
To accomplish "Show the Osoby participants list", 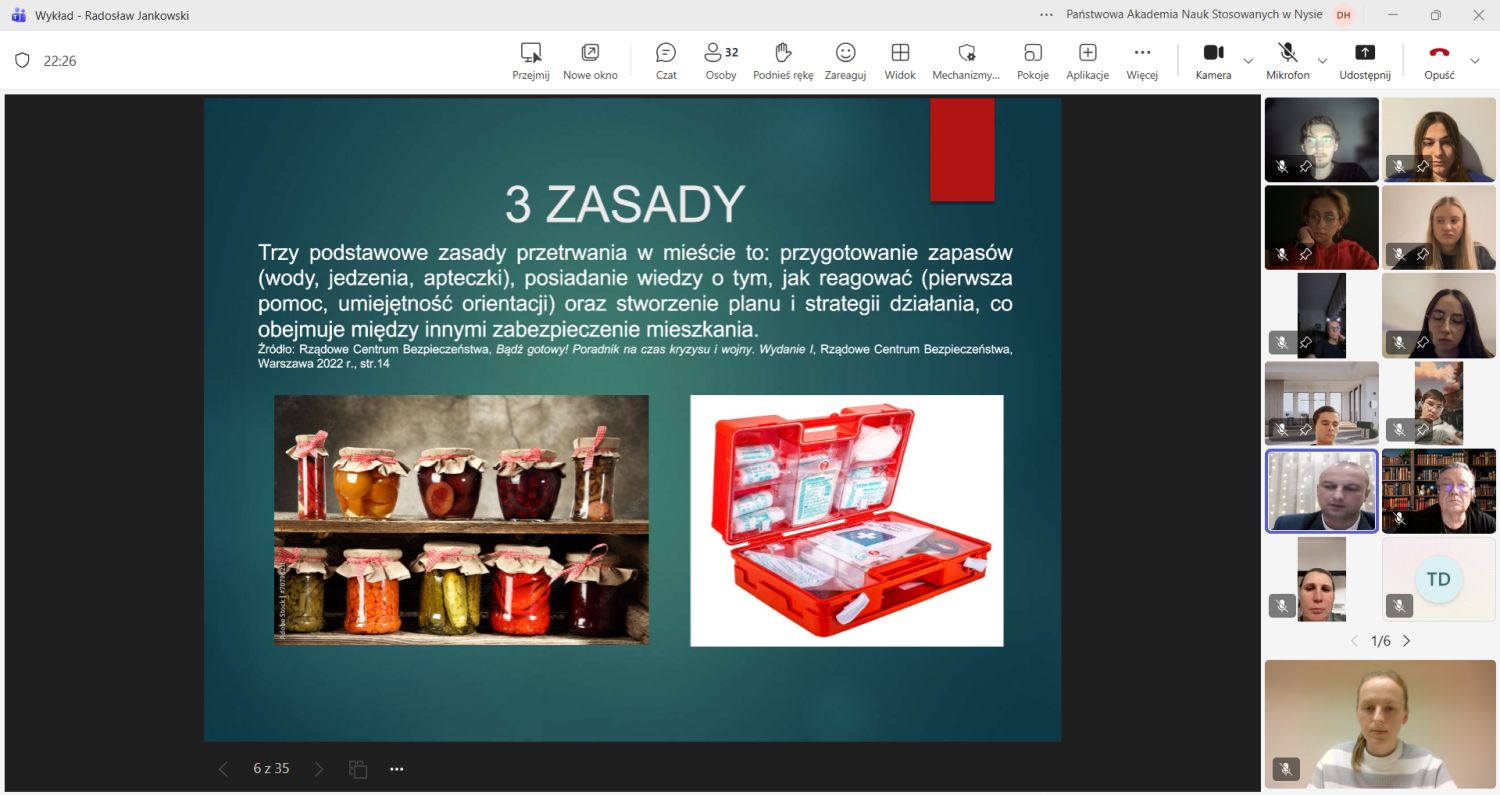I will coord(720,61).
